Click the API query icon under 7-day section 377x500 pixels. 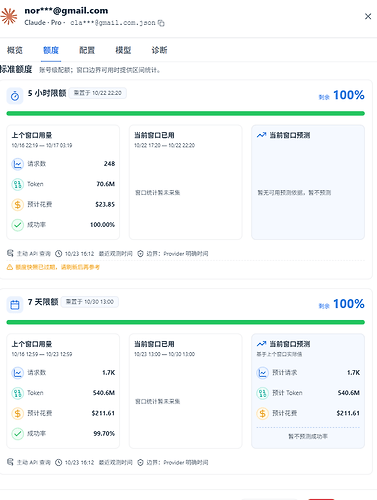pos(10,462)
